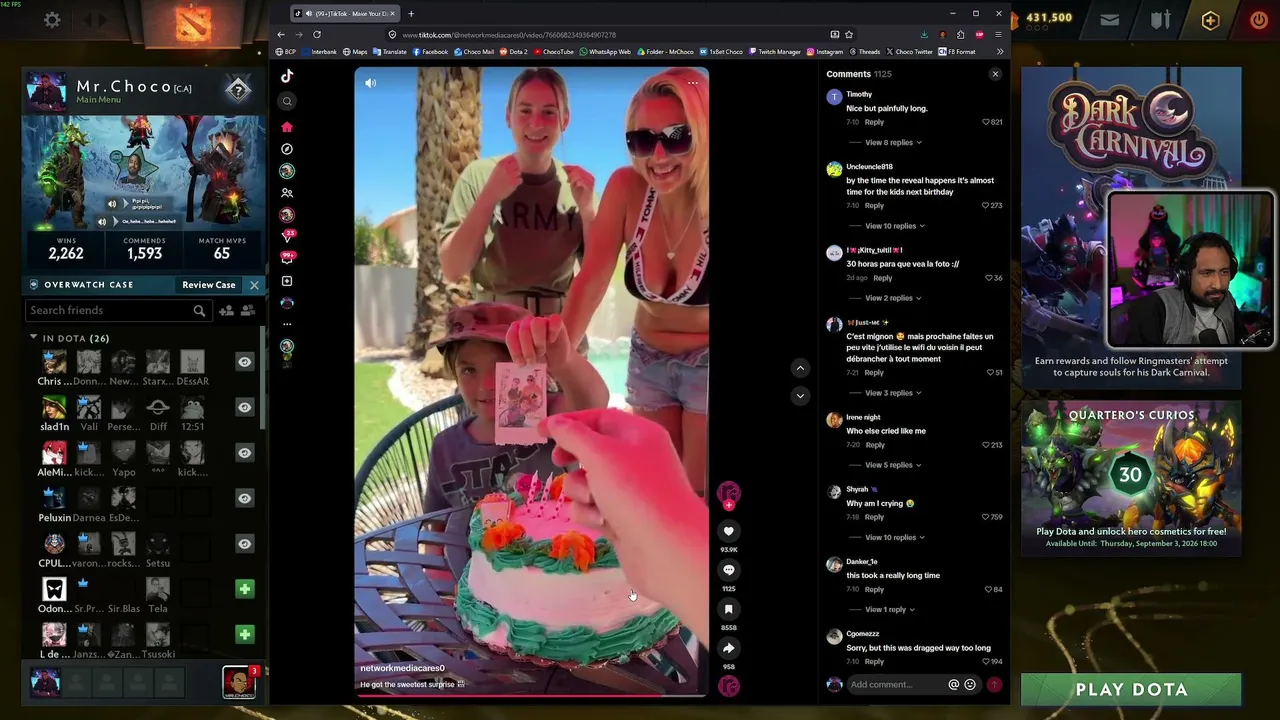Open the ChocoTube bookmark
The image size is (1280, 720).
point(554,52)
